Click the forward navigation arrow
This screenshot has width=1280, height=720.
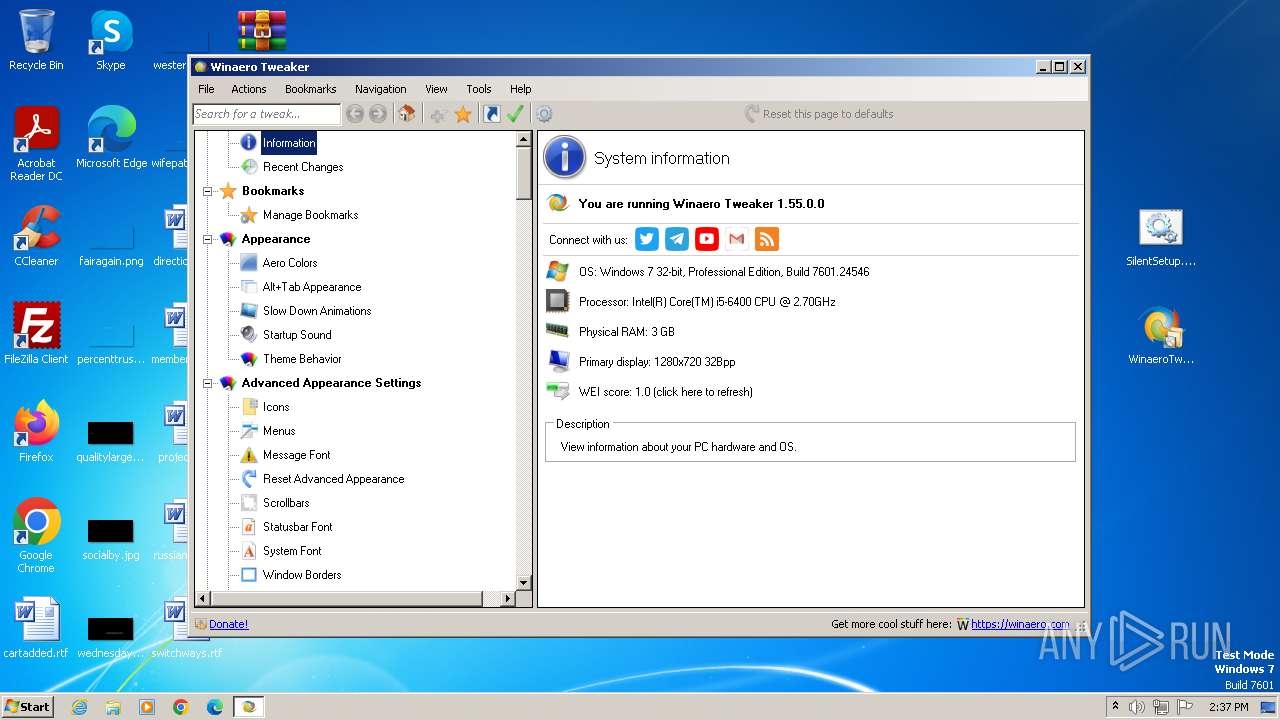tap(378, 114)
